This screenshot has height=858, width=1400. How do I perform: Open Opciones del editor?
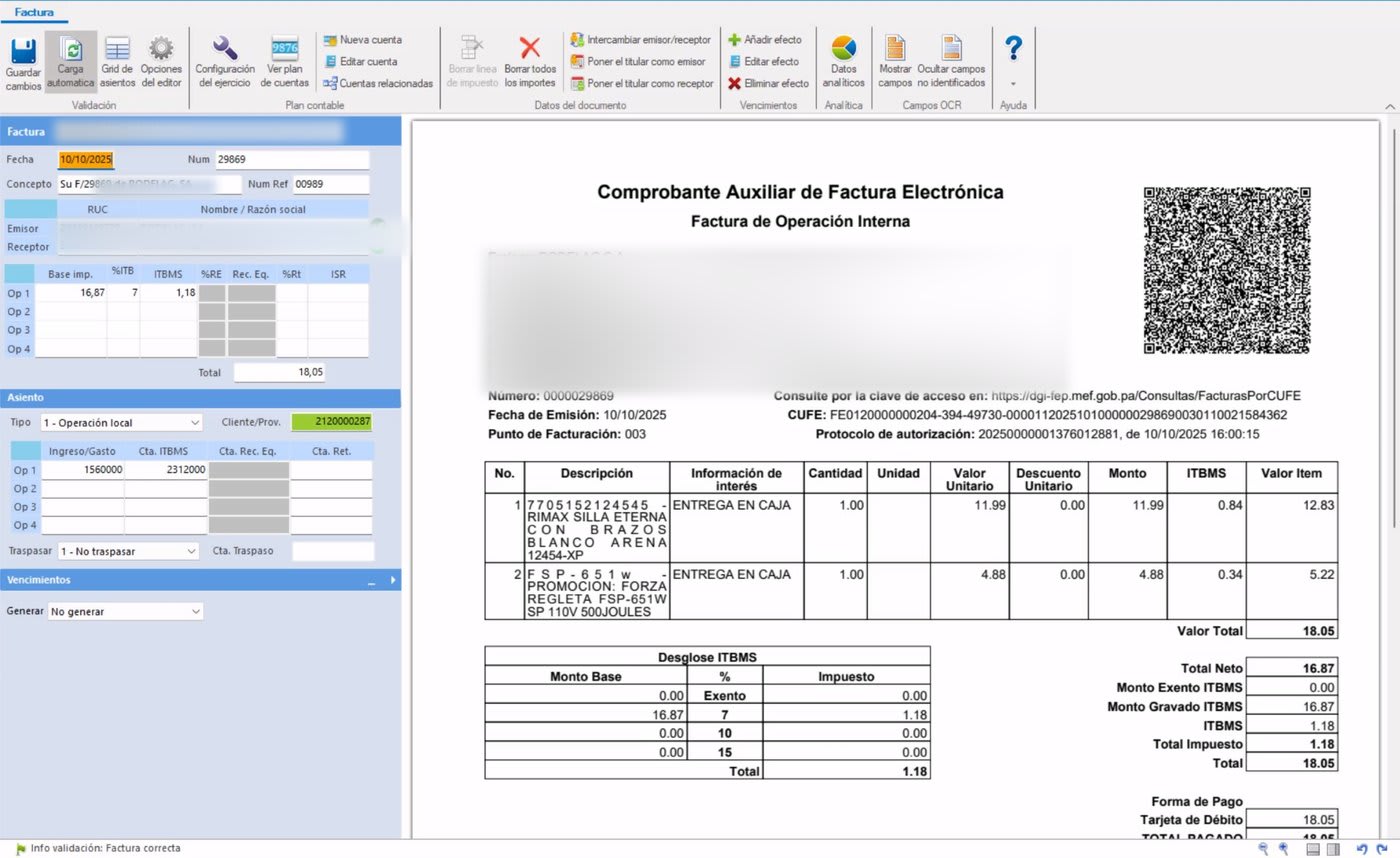pos(161,63)
